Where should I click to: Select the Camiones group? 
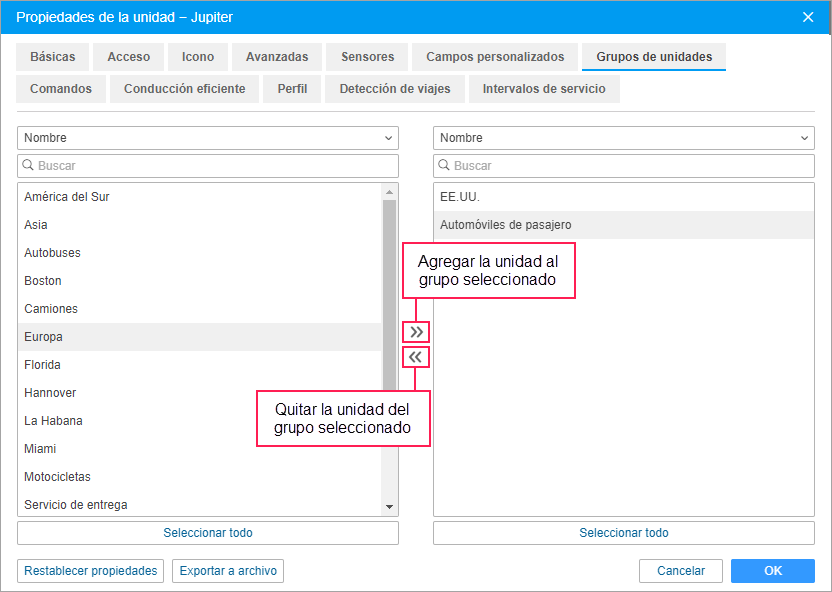click(x=200, y=309)
